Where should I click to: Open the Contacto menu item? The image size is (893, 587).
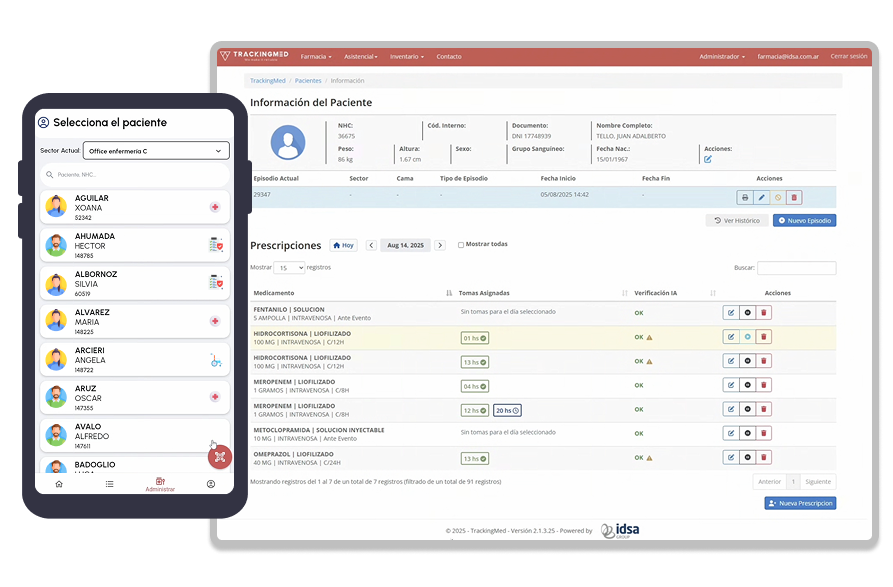pyautogui.click(x=449, y=57)
